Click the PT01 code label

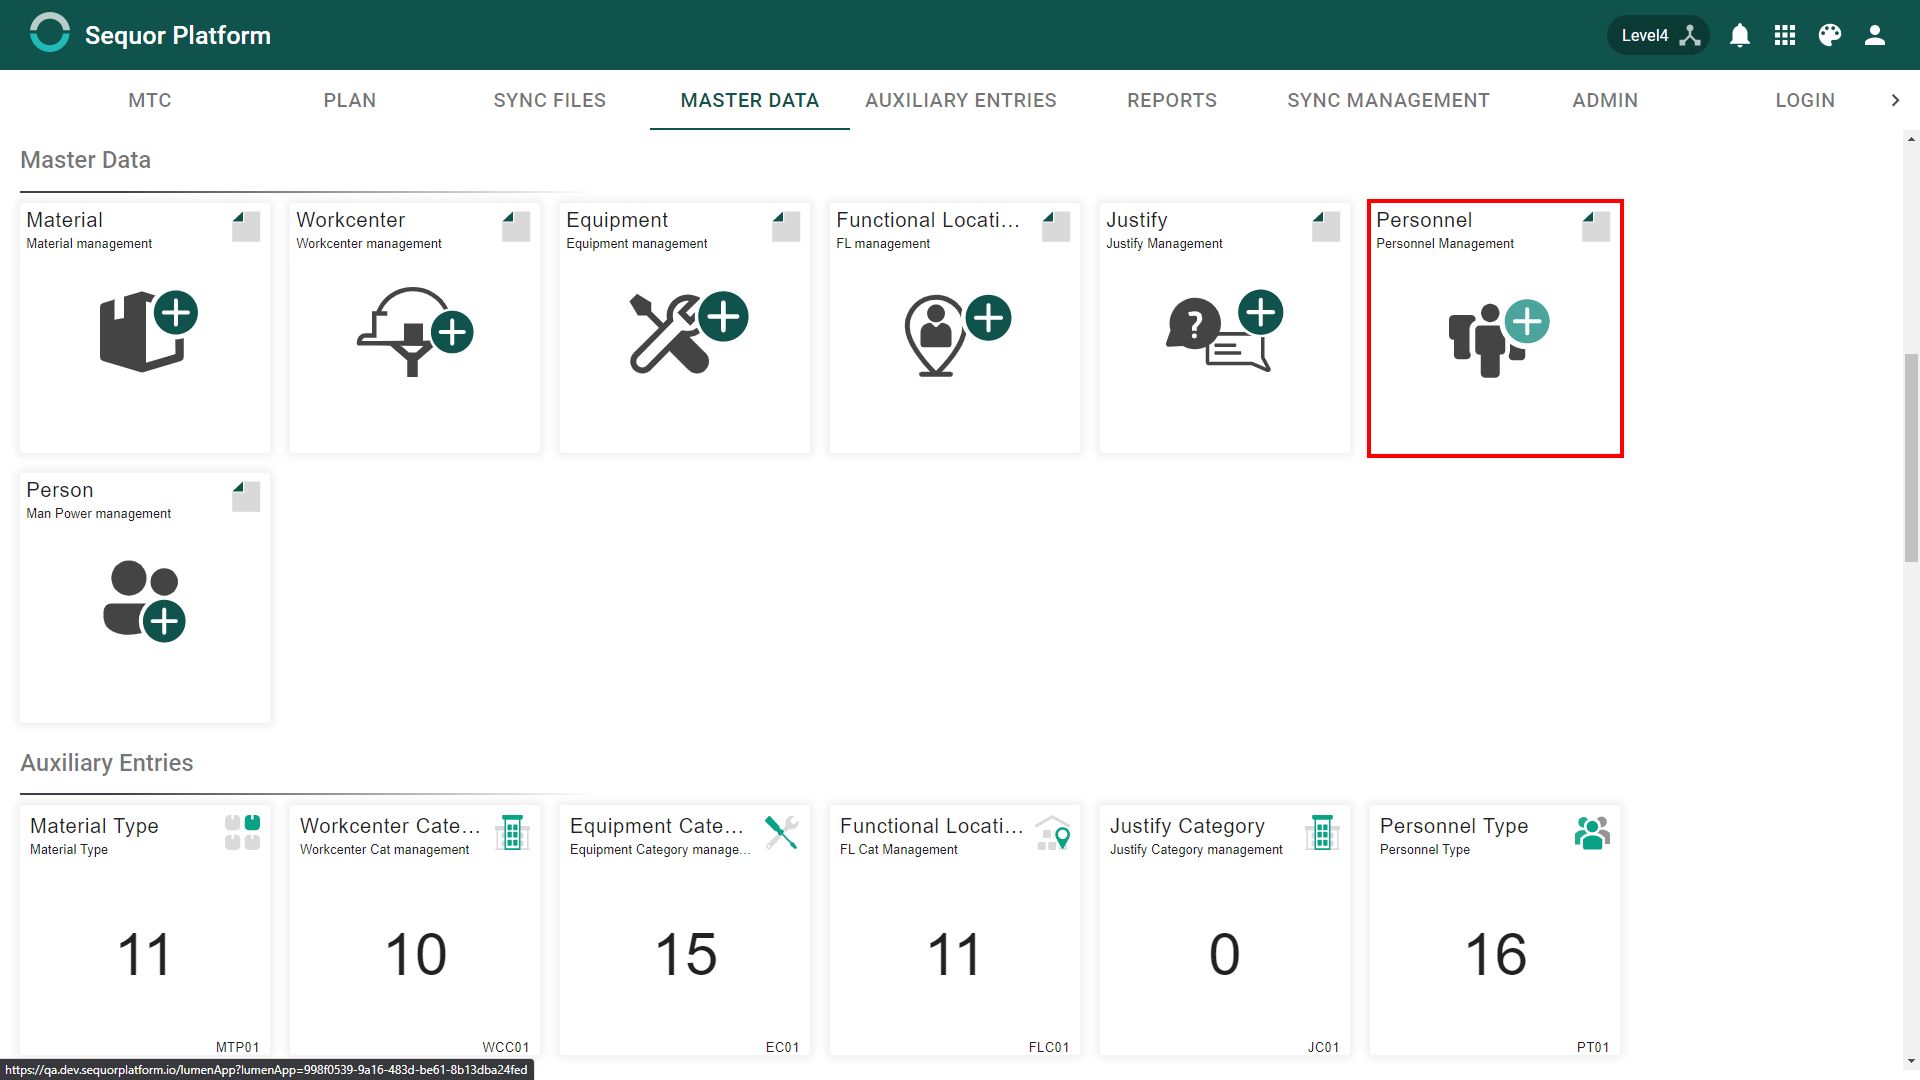1593,1047
